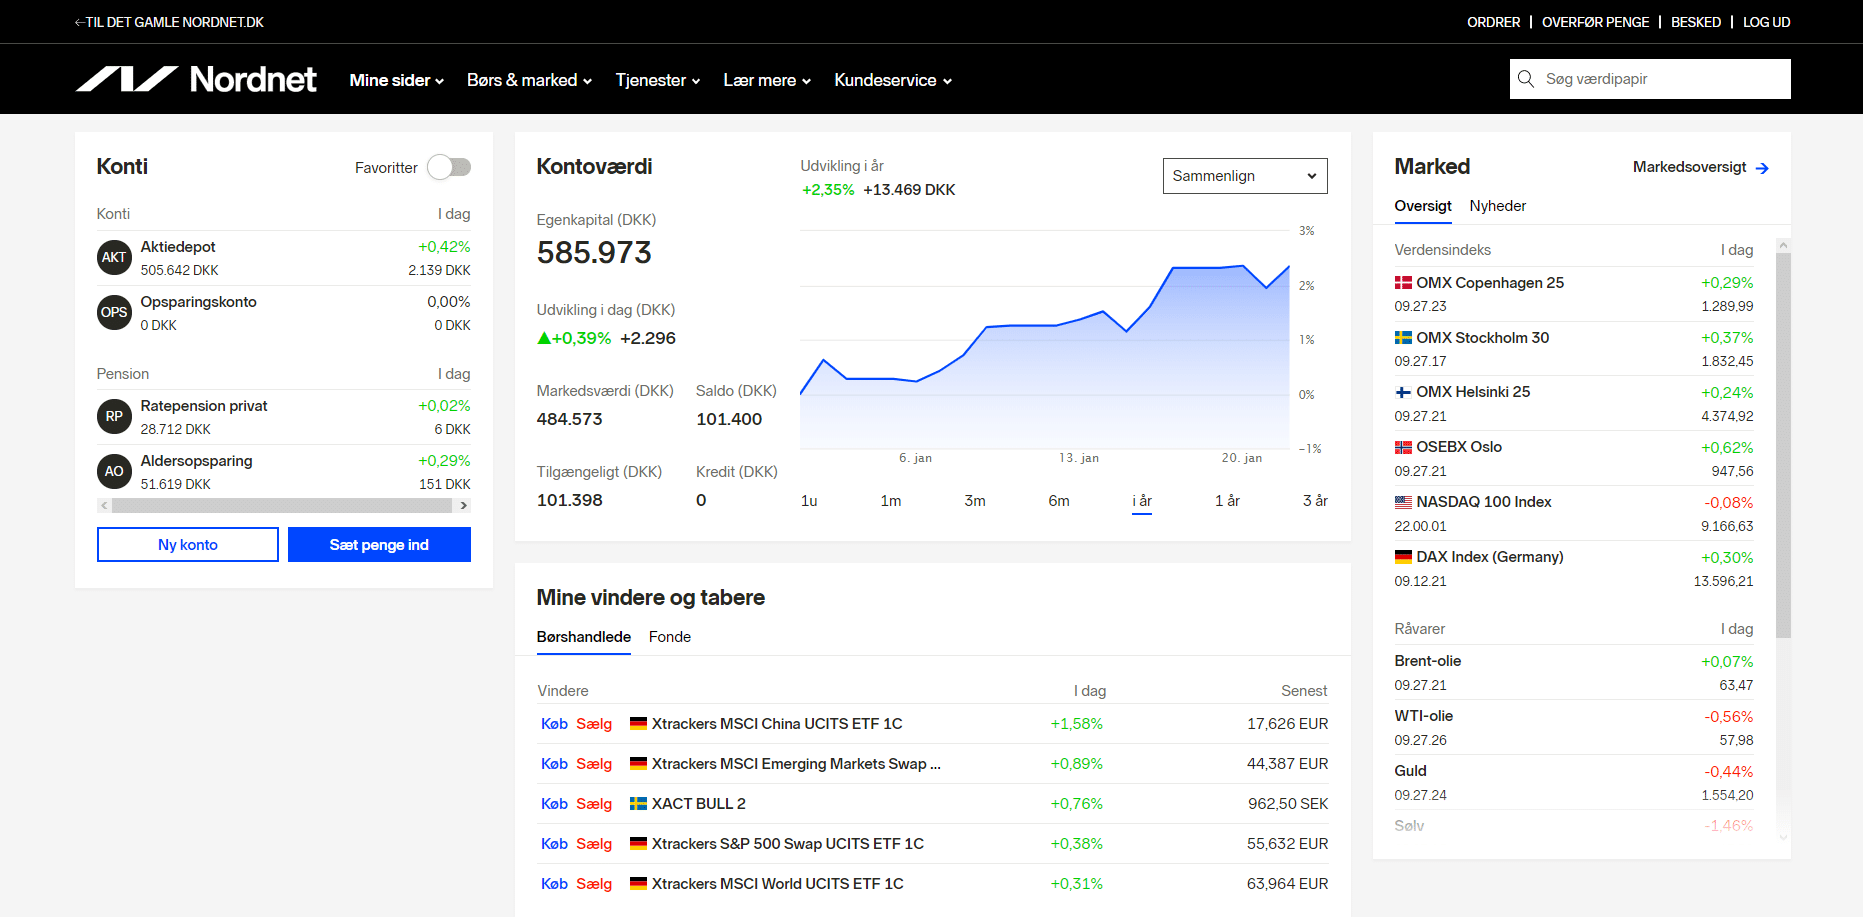Click the Søg værdipapir search field
The width and height of the screenshot is (1863, 917).
(1660, 79)
